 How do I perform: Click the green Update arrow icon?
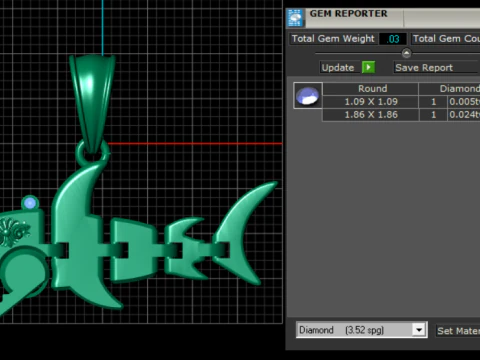coord(368,67)
